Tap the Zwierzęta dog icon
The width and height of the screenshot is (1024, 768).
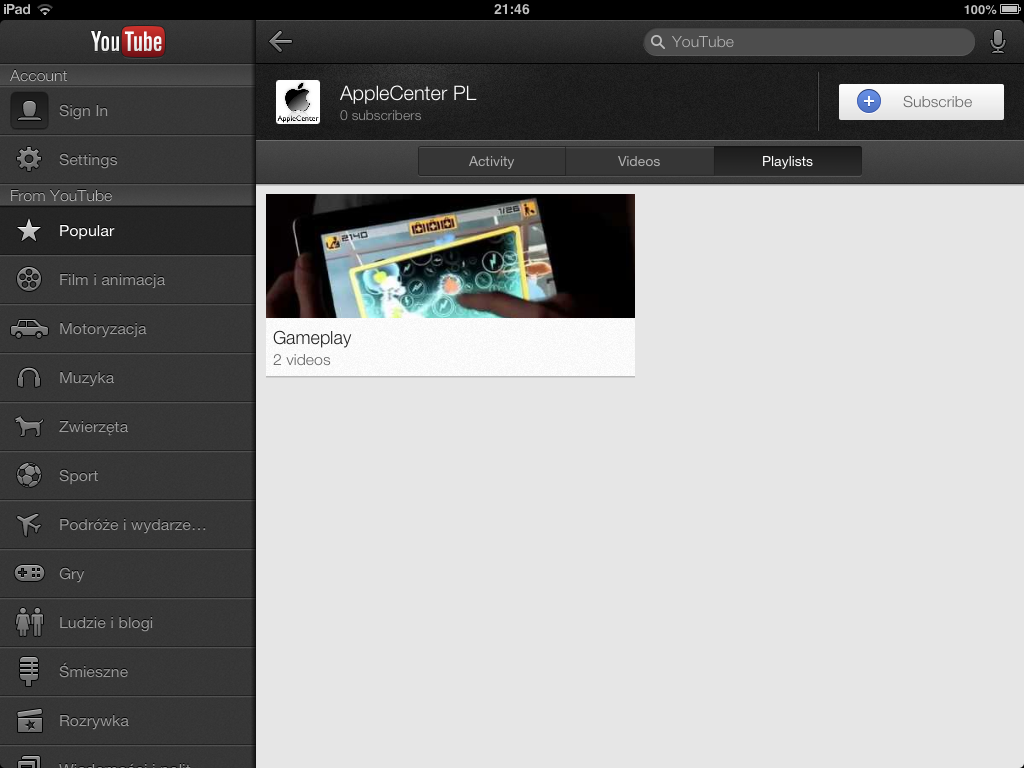coord(29,427)
